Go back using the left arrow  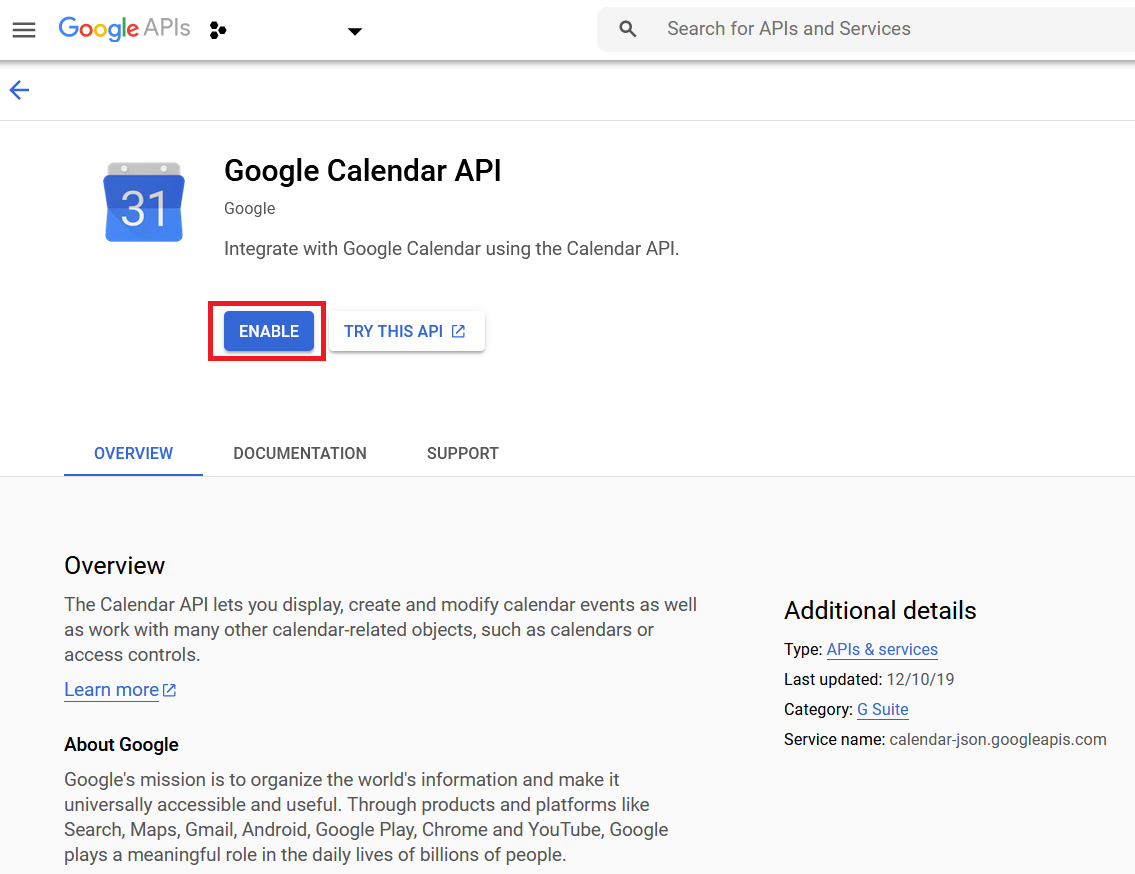coord(20,91)
